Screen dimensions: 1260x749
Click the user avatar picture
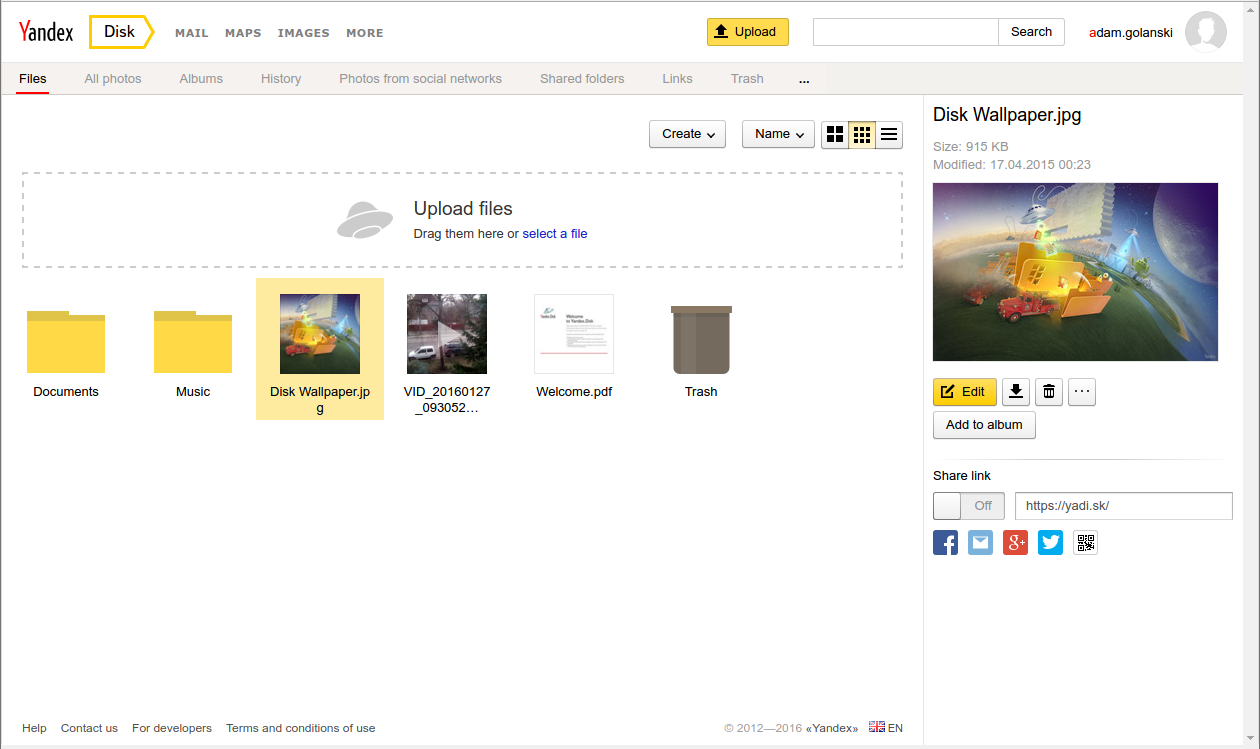1206,32
